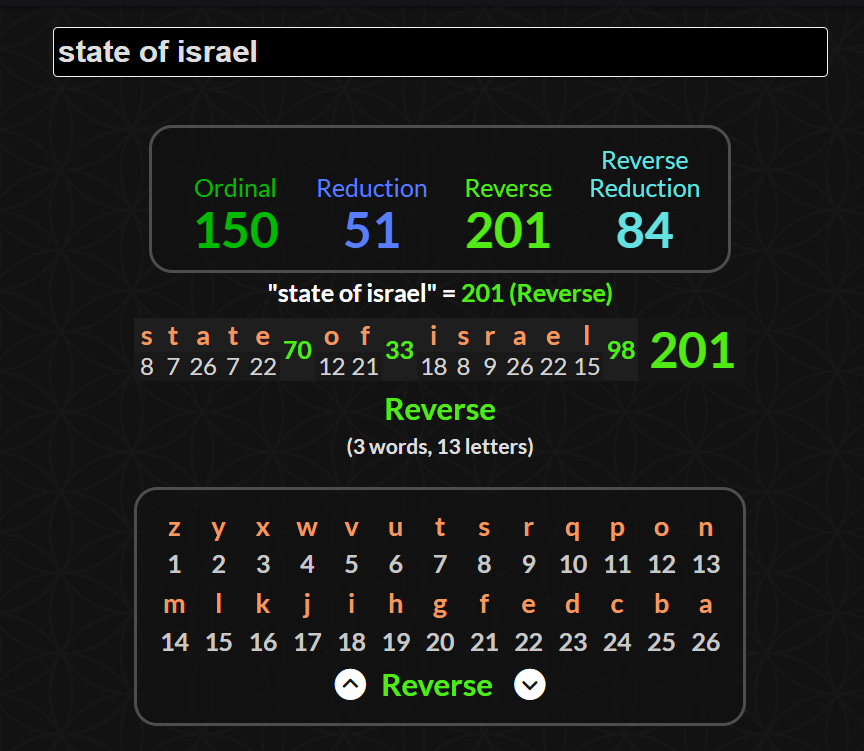
Task: Click the '201 (Reverse)' result text
Action: 537,293
